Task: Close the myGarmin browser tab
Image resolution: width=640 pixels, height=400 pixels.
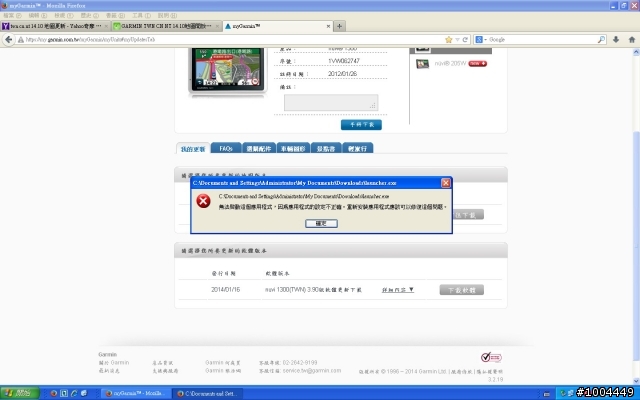Action: 328,26
